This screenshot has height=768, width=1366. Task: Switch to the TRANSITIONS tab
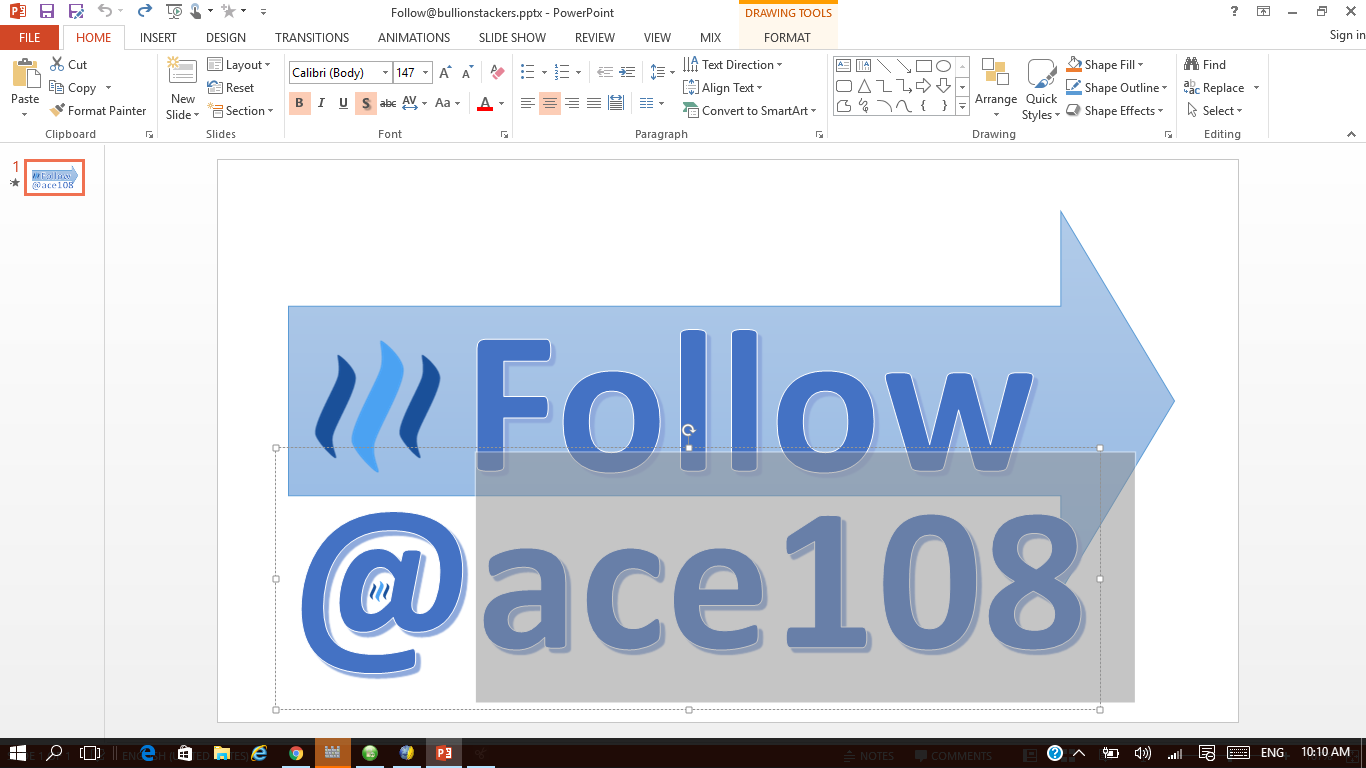pyautogui.click(x=312, y=38)
